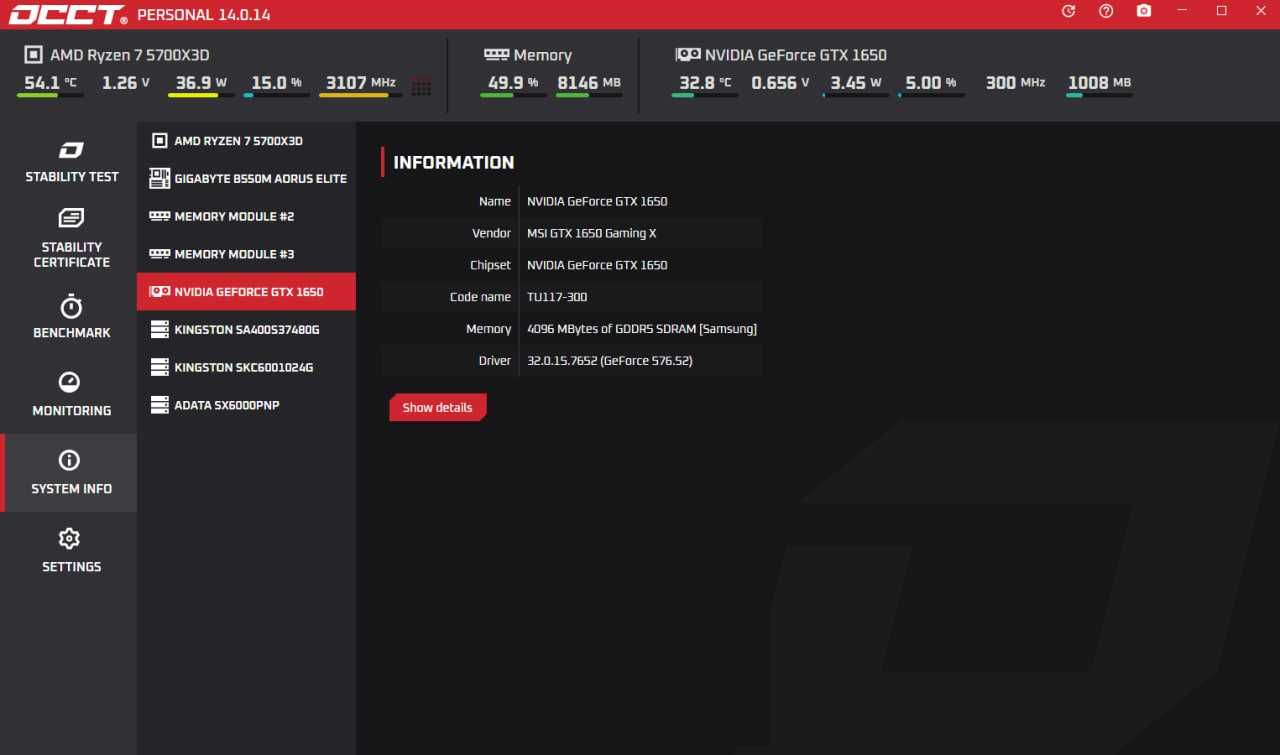Open the STABILITY CERTIFICATE section

click(x=71, y=255)
